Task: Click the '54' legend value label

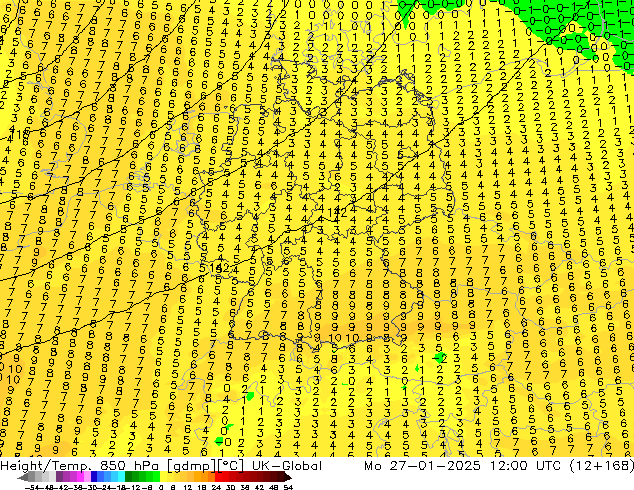Action: pos(288,487)
